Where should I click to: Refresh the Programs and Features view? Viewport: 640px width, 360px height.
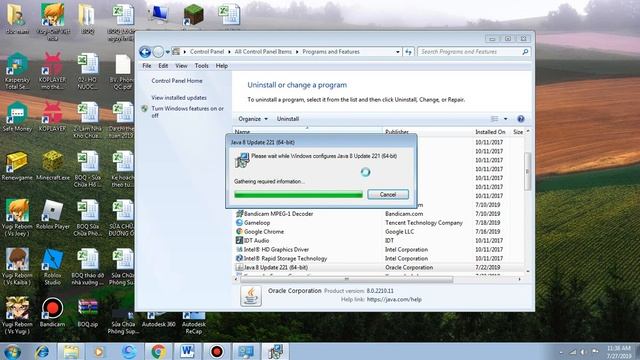tap(409, 52)
